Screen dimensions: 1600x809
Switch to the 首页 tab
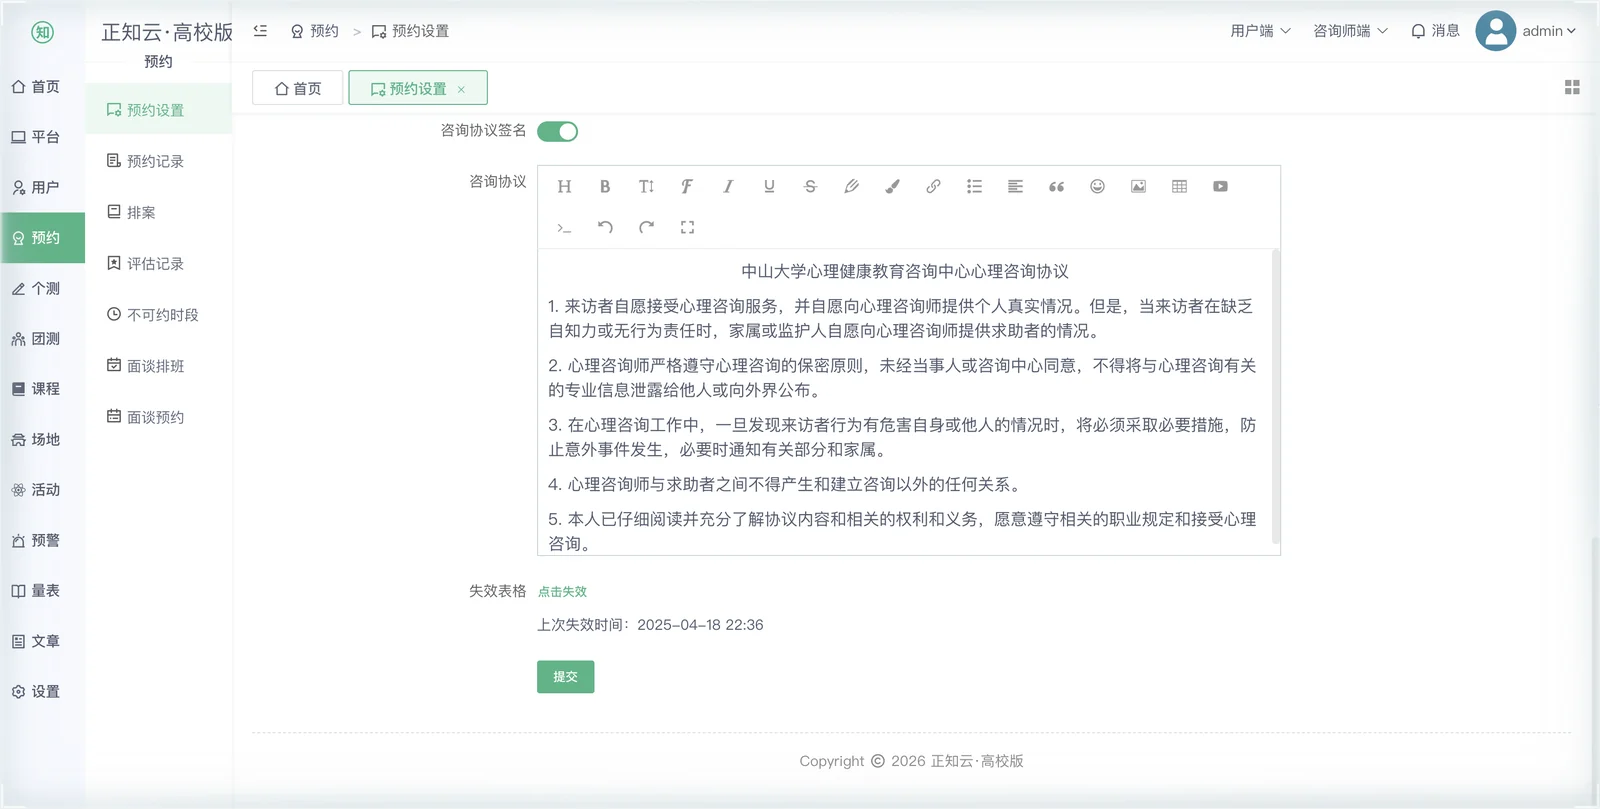pyautogui.click(x=298, y=88)
